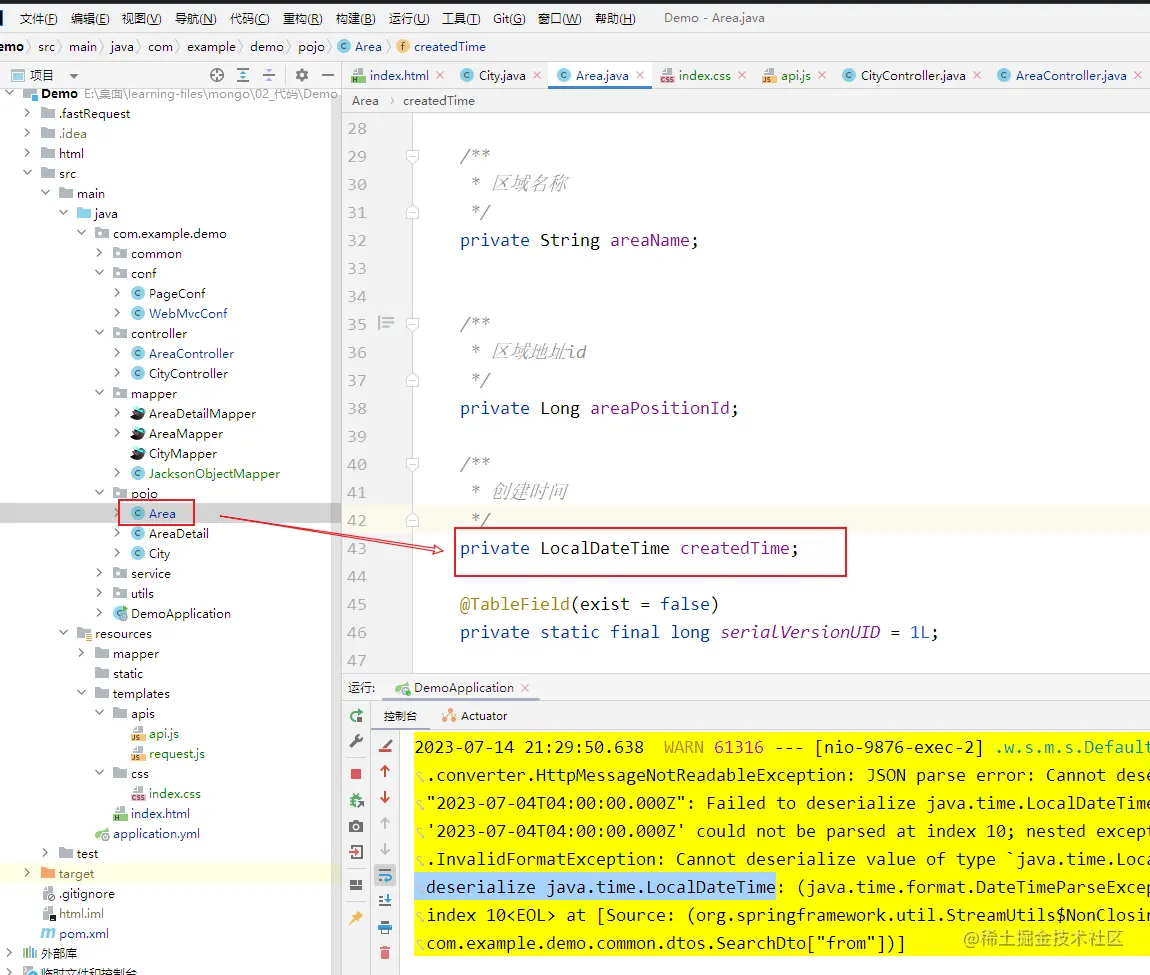Image resolution: width=1150 pixels, height=975 pixels.
Task: Close the index.css tab
Action: pyautogui.click(x=742, y=75)
